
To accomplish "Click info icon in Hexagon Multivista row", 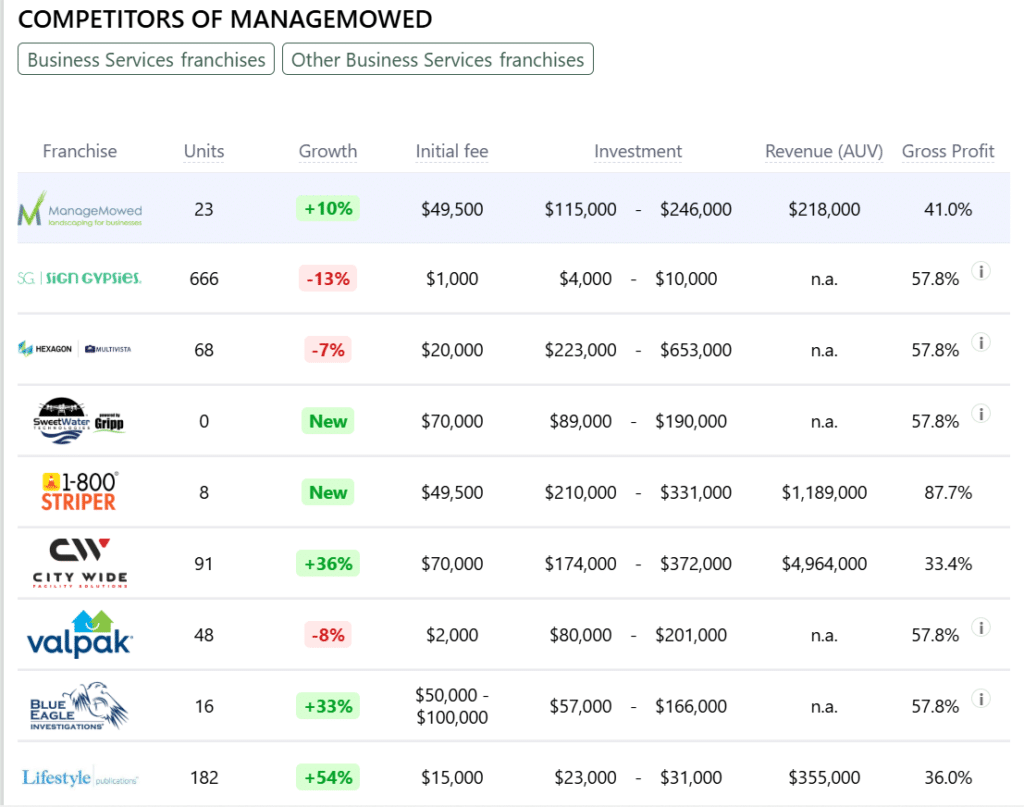I will 981,342.
